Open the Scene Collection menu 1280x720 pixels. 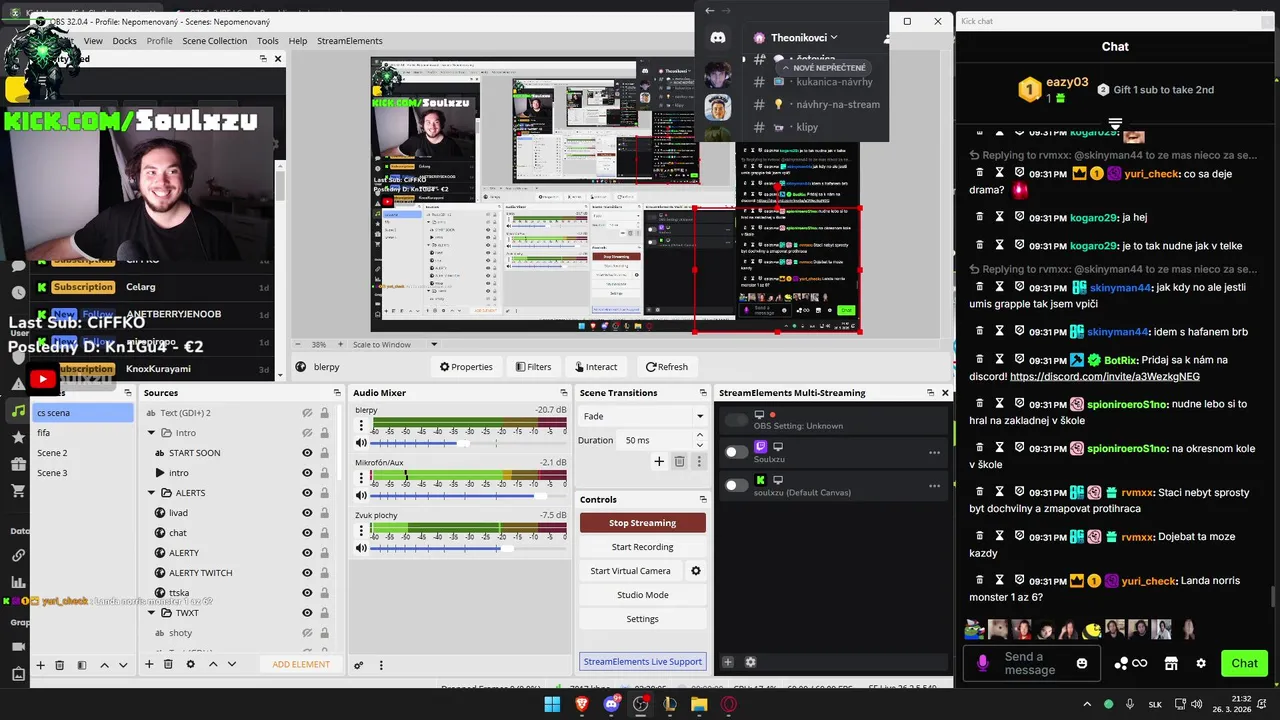point(214,41)
